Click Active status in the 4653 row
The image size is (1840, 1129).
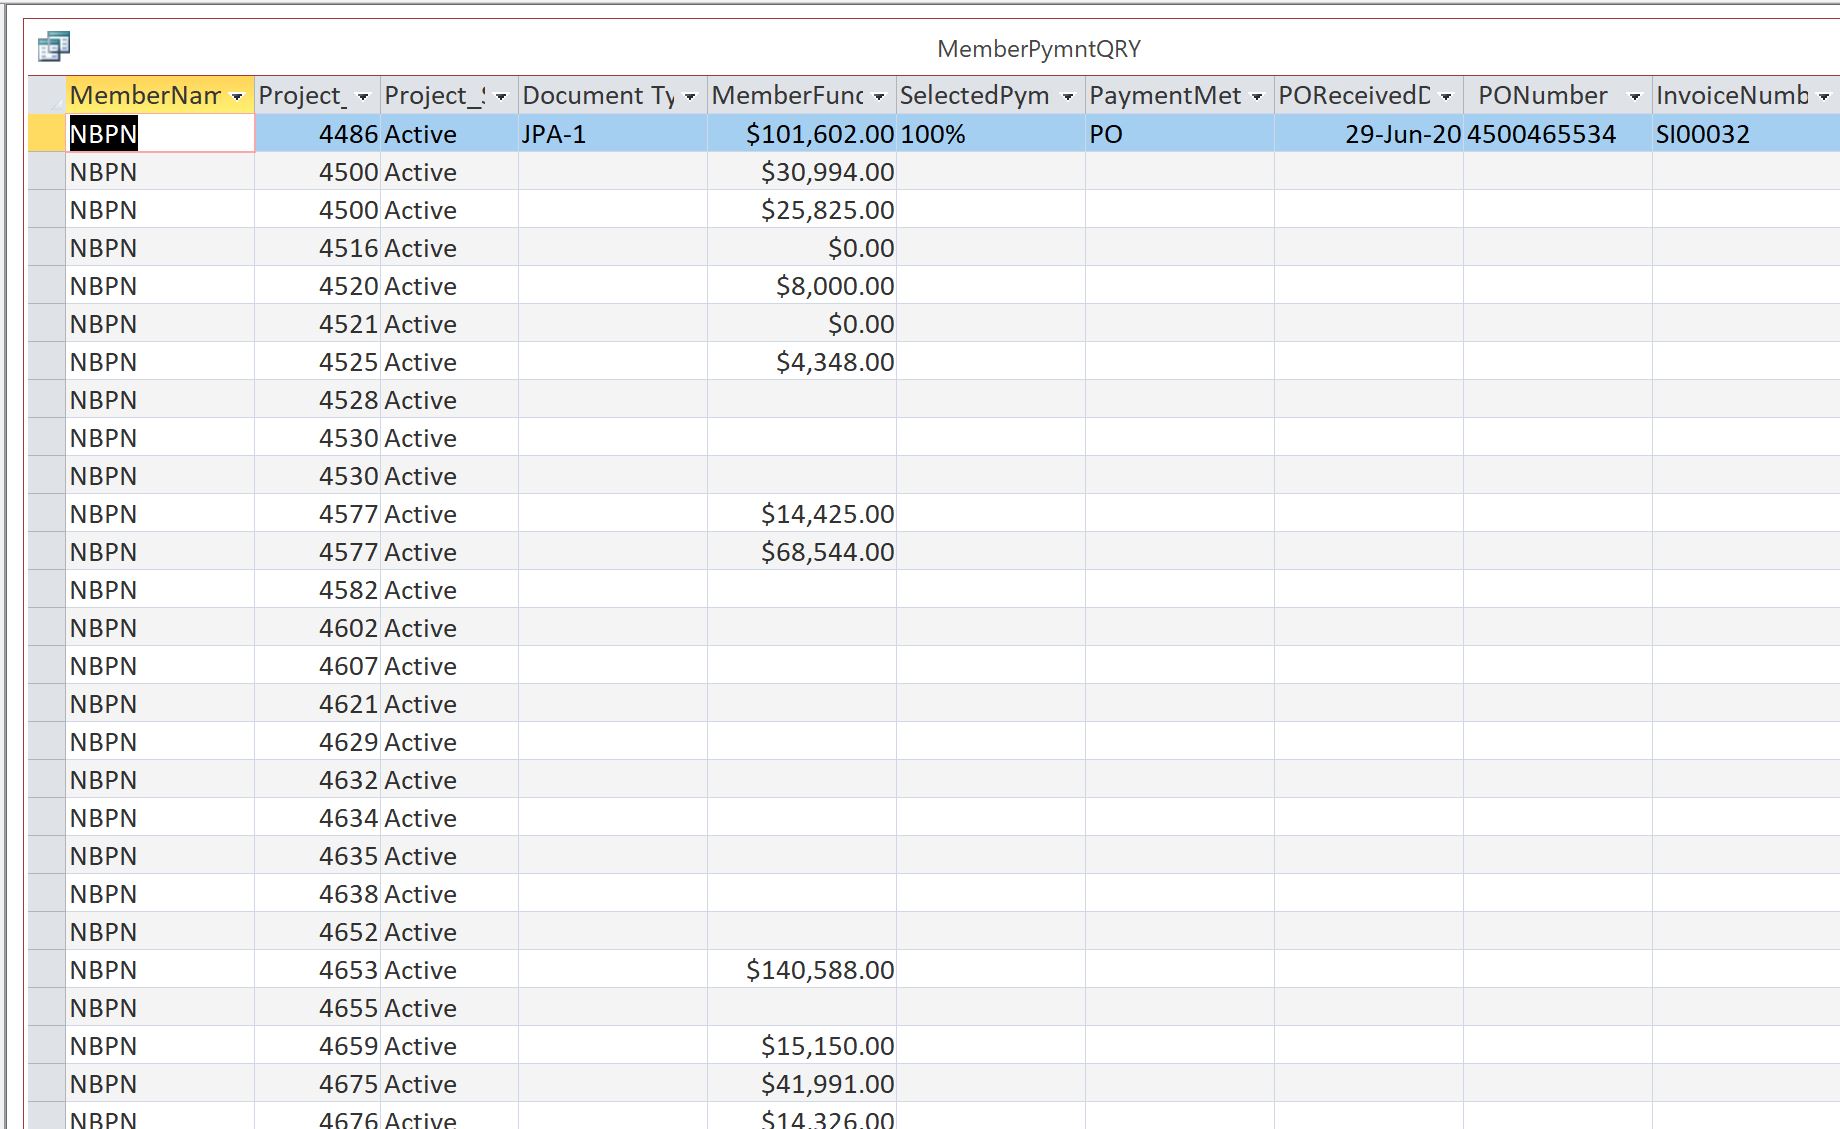click(450, 970)
